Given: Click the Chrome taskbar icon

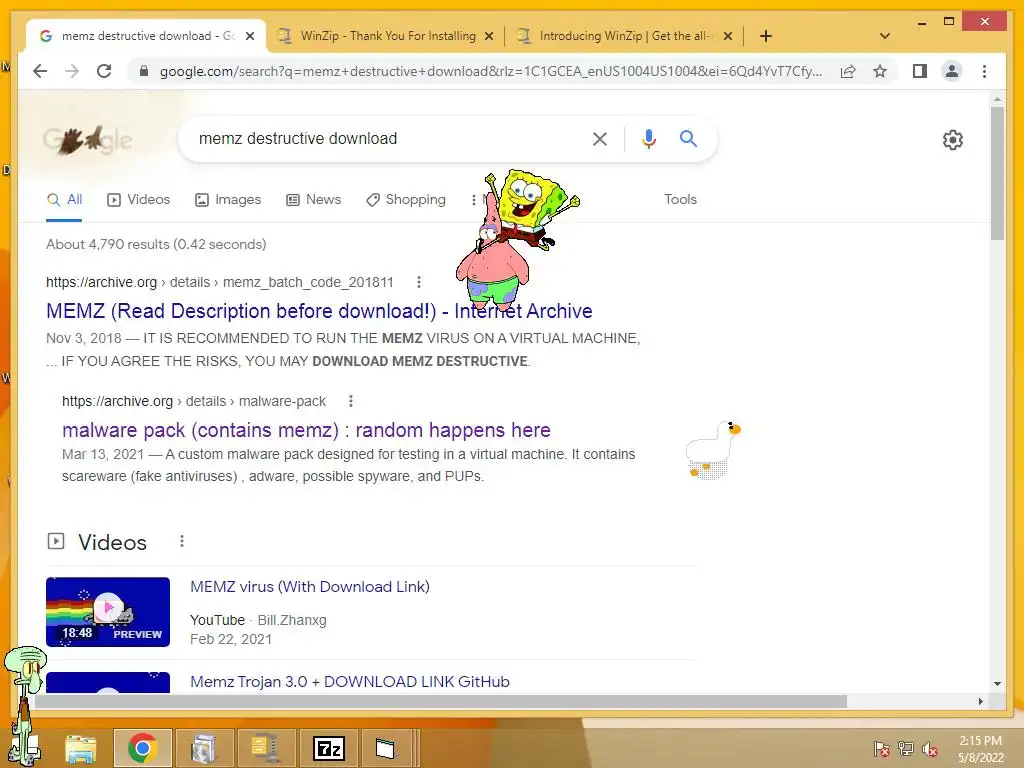Looking at the screenshot, I should tap(142, 748).
